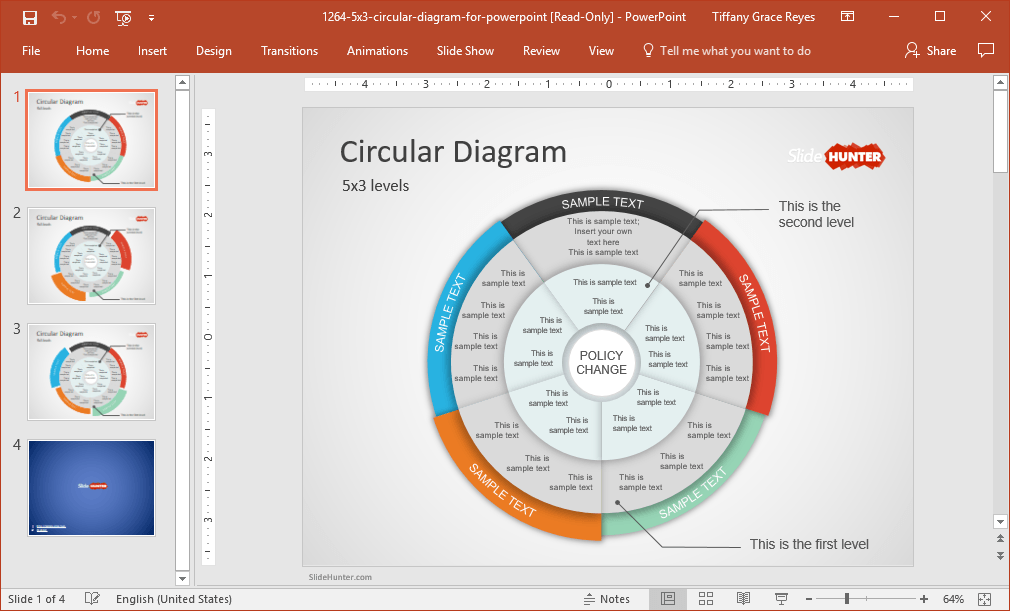Click the Share button

[930, 51]
